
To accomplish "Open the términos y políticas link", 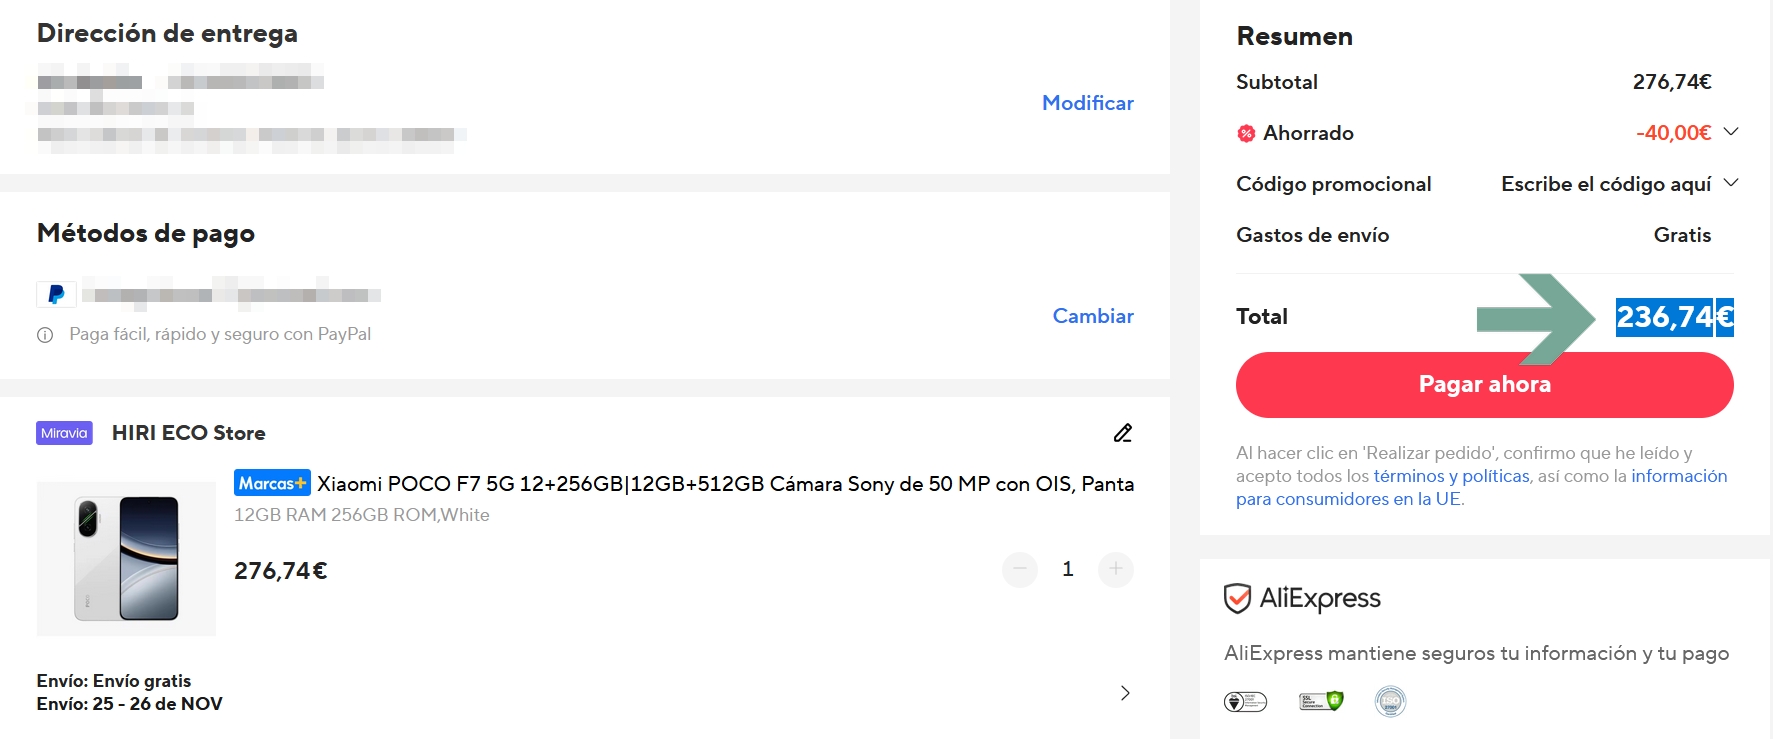I will click(x=1451, y=476).
